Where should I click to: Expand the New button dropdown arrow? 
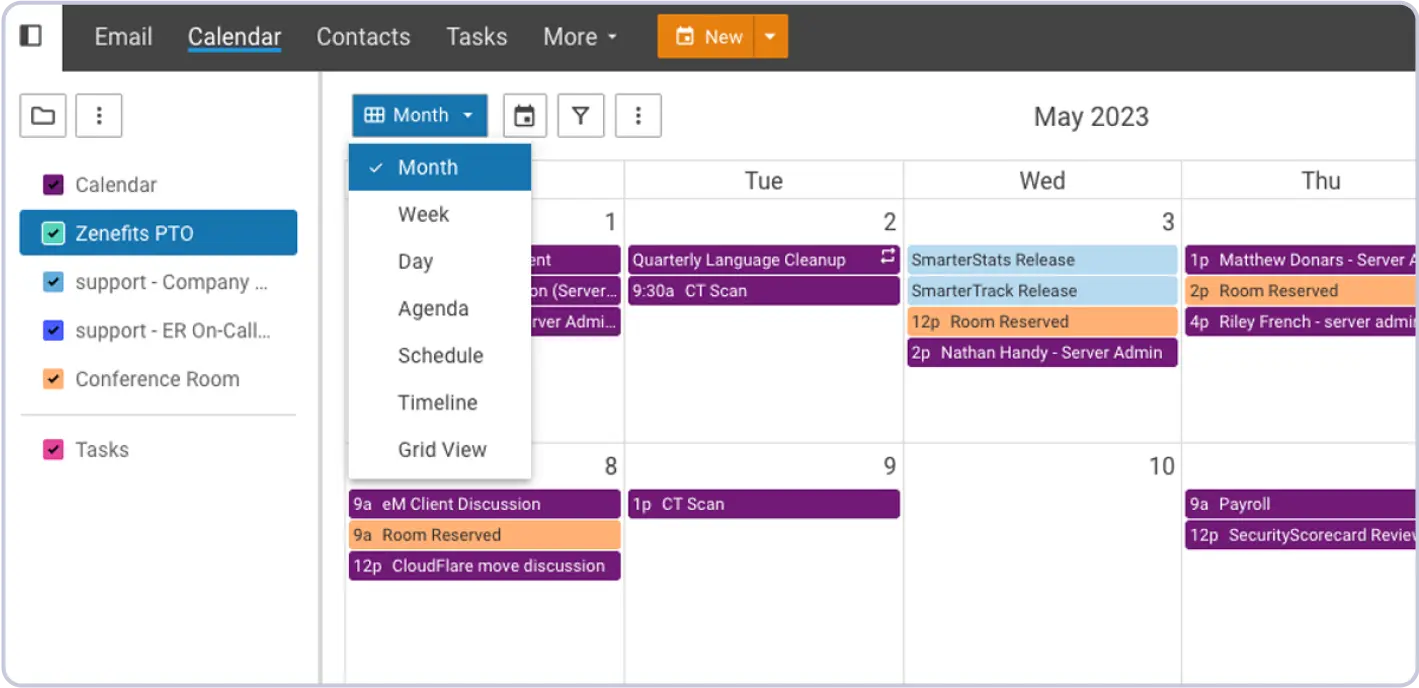[770, 37]
